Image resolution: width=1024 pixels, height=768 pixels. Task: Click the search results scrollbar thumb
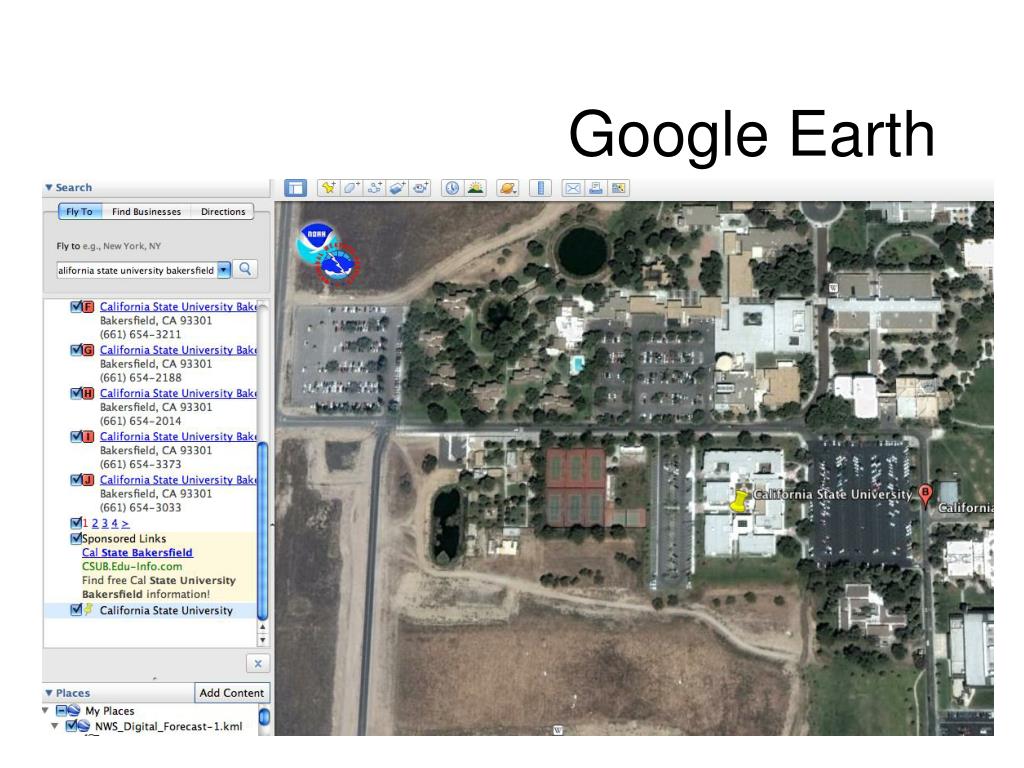[263, 531]
